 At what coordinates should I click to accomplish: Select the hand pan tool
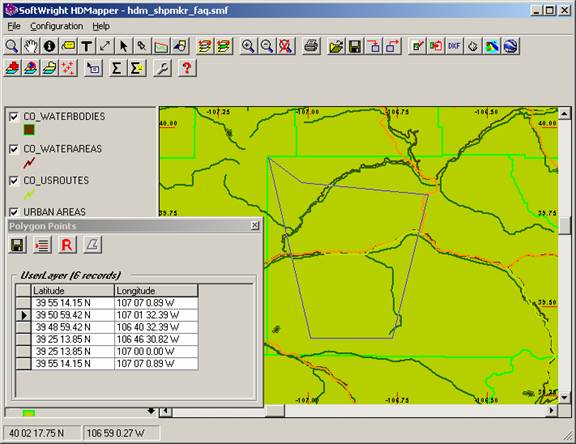tap(31, 46)
